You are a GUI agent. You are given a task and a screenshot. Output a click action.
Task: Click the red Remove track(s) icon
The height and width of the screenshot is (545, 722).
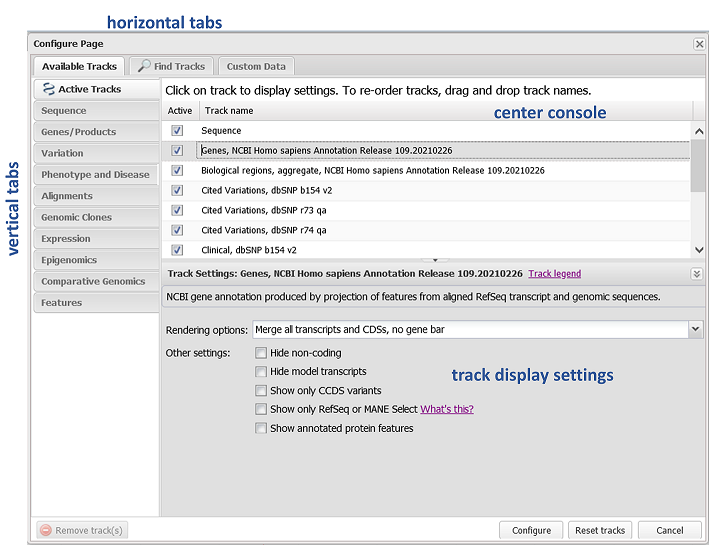click(46, 530)
